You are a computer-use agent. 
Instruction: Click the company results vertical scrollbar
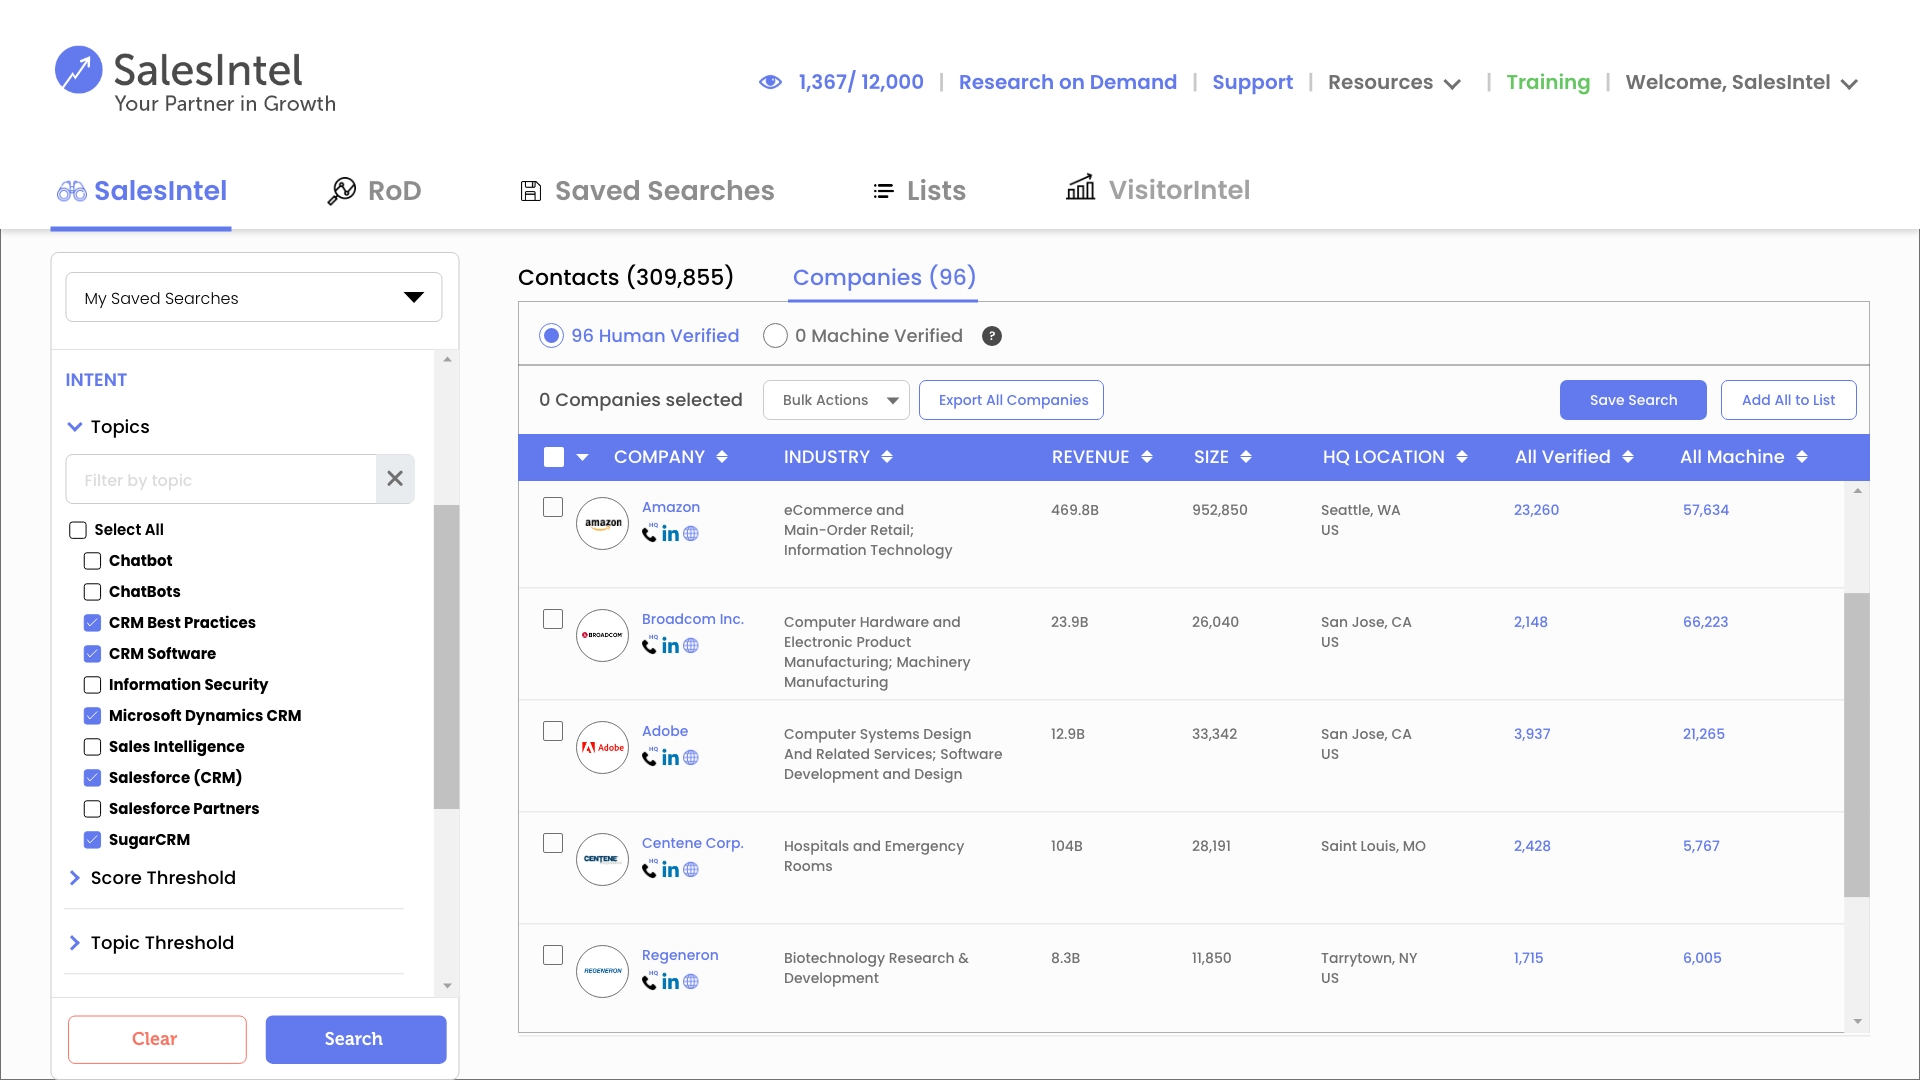tap(1857, 745)
